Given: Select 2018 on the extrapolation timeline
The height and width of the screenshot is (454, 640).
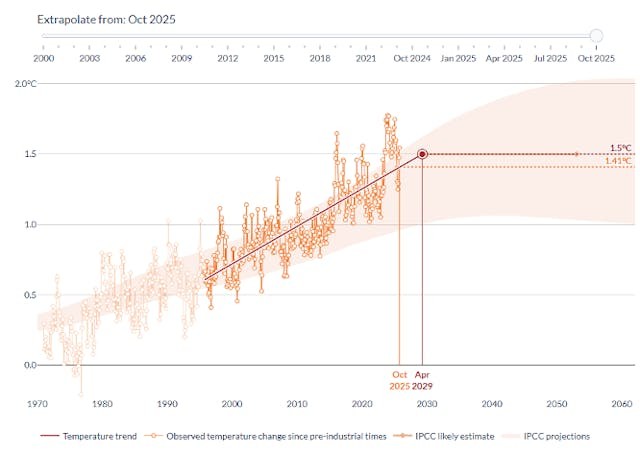Looking at the screenshot, I should click(x=319, y=58).
